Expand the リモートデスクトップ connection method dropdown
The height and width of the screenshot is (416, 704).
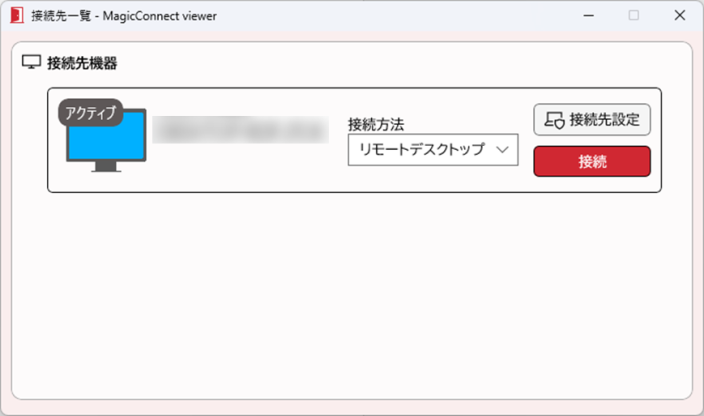coord(433,149)
